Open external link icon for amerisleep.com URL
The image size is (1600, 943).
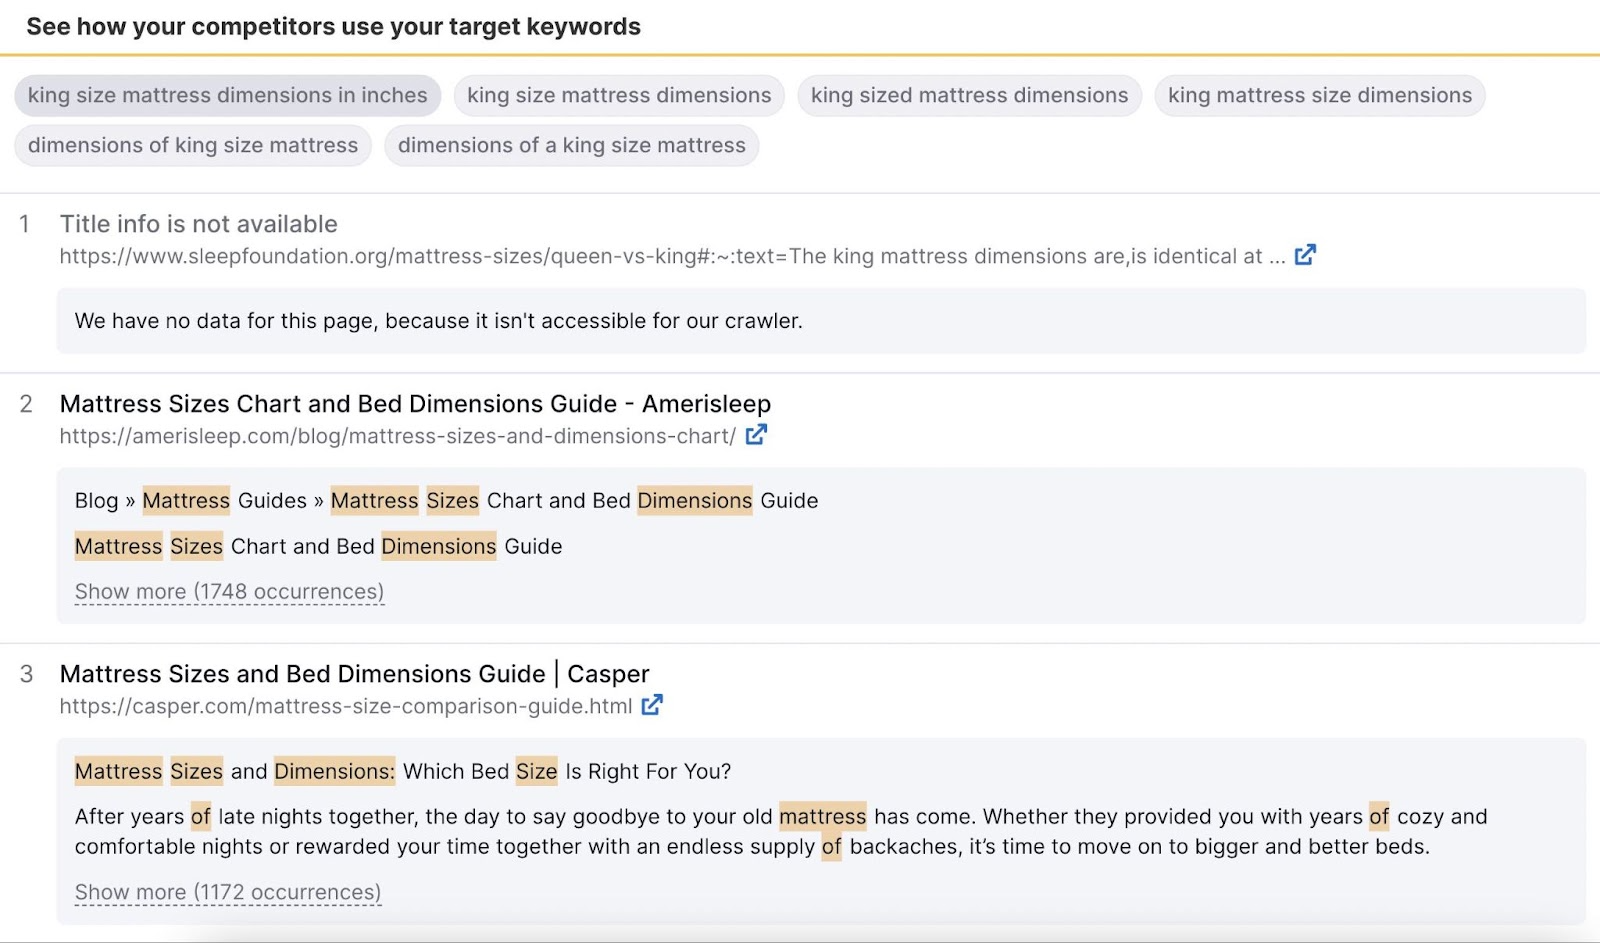pyautogui.click(x=756, y=435)
